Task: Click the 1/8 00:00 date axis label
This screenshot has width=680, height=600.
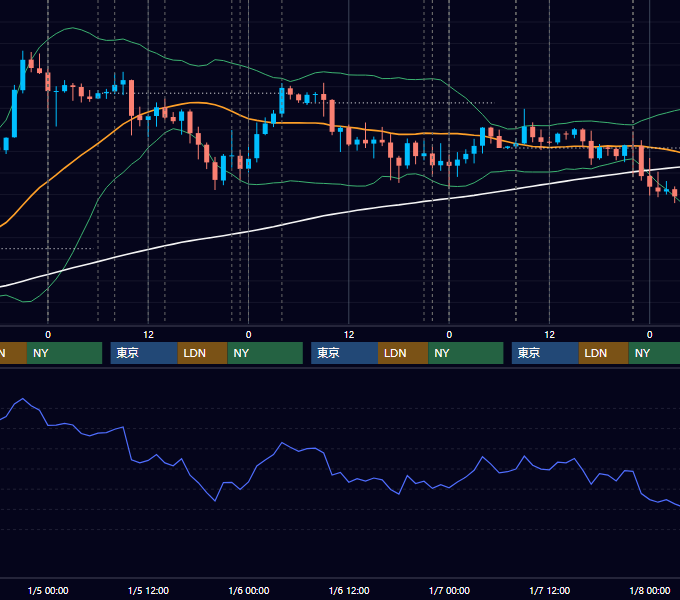Action: point(650,590)
